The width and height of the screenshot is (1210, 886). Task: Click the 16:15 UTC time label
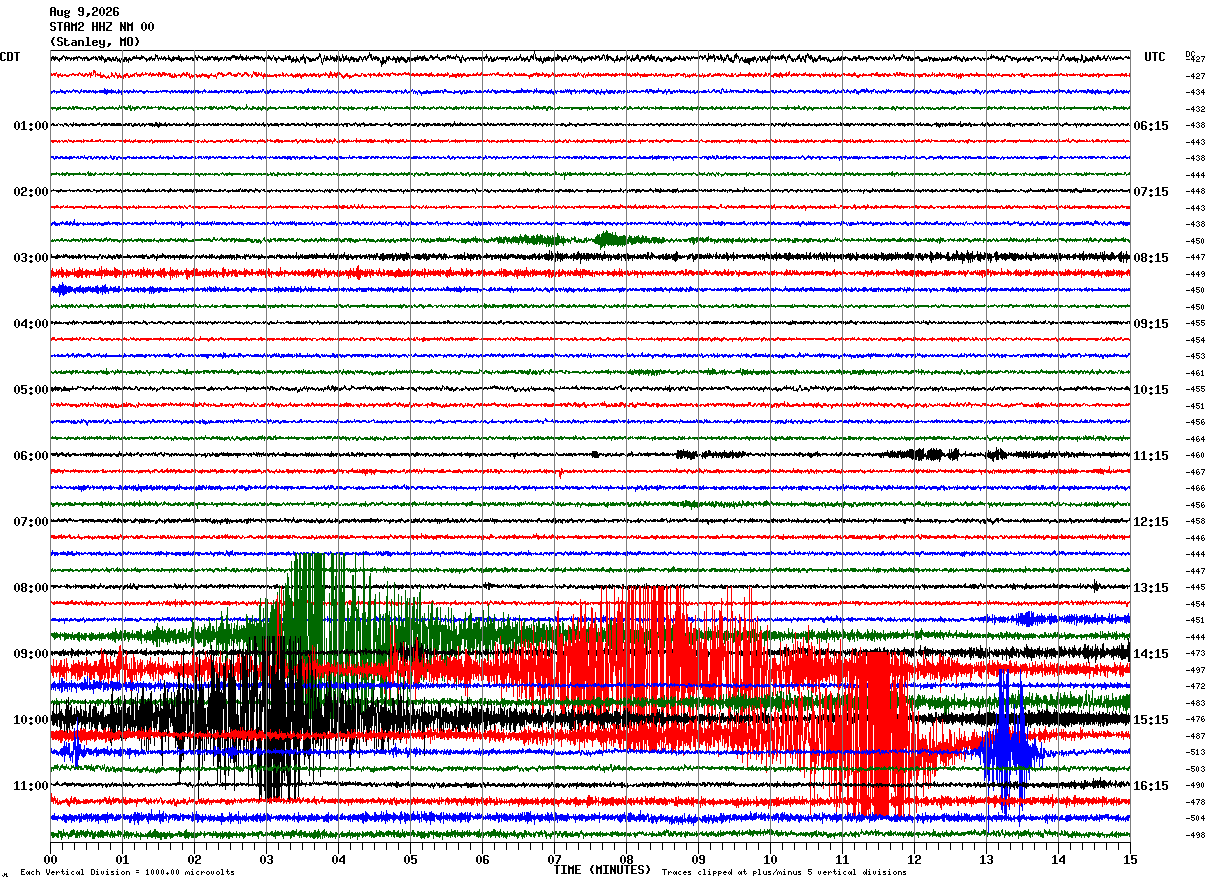[x=1151, y=786]
